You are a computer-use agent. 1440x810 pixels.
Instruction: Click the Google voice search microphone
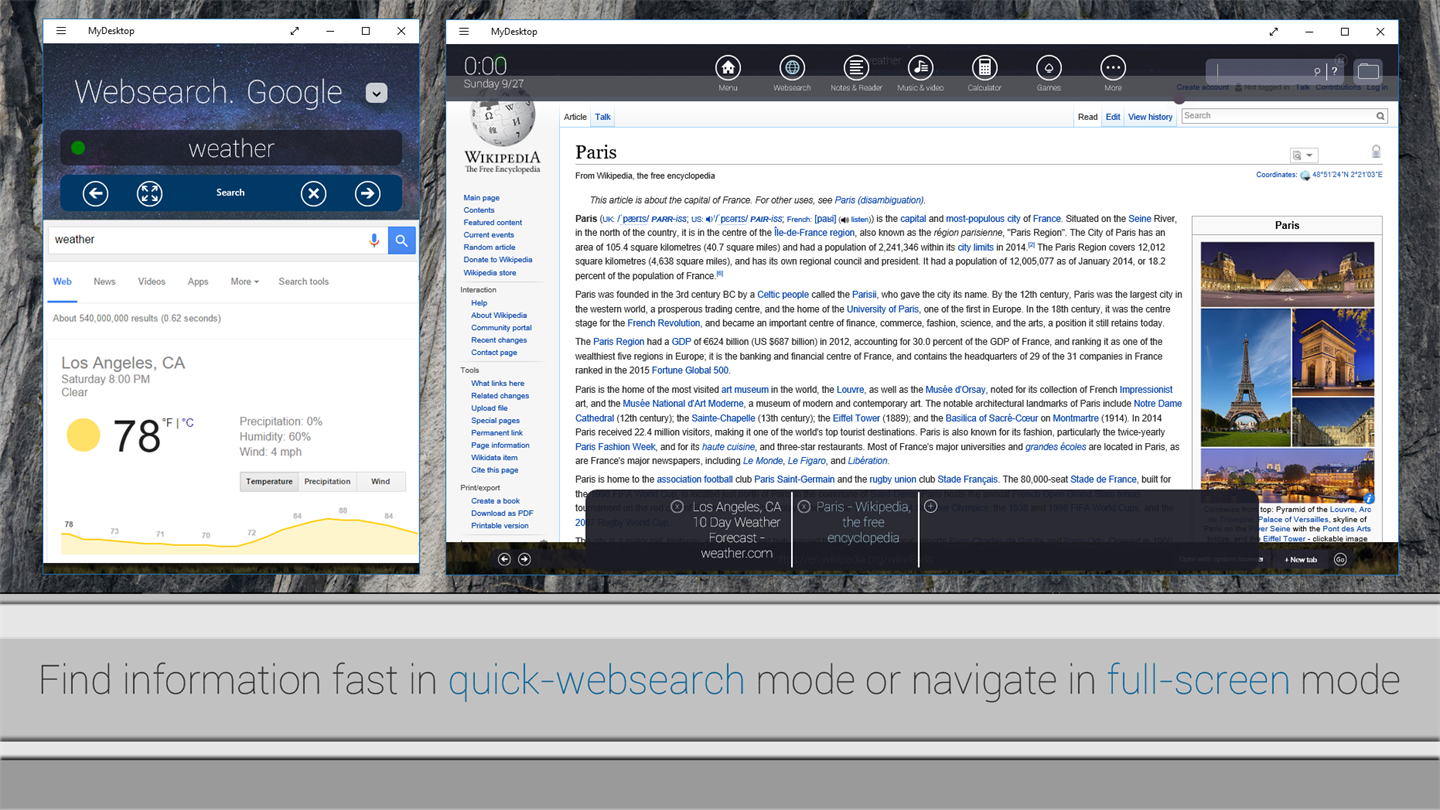tap(374, 240)
